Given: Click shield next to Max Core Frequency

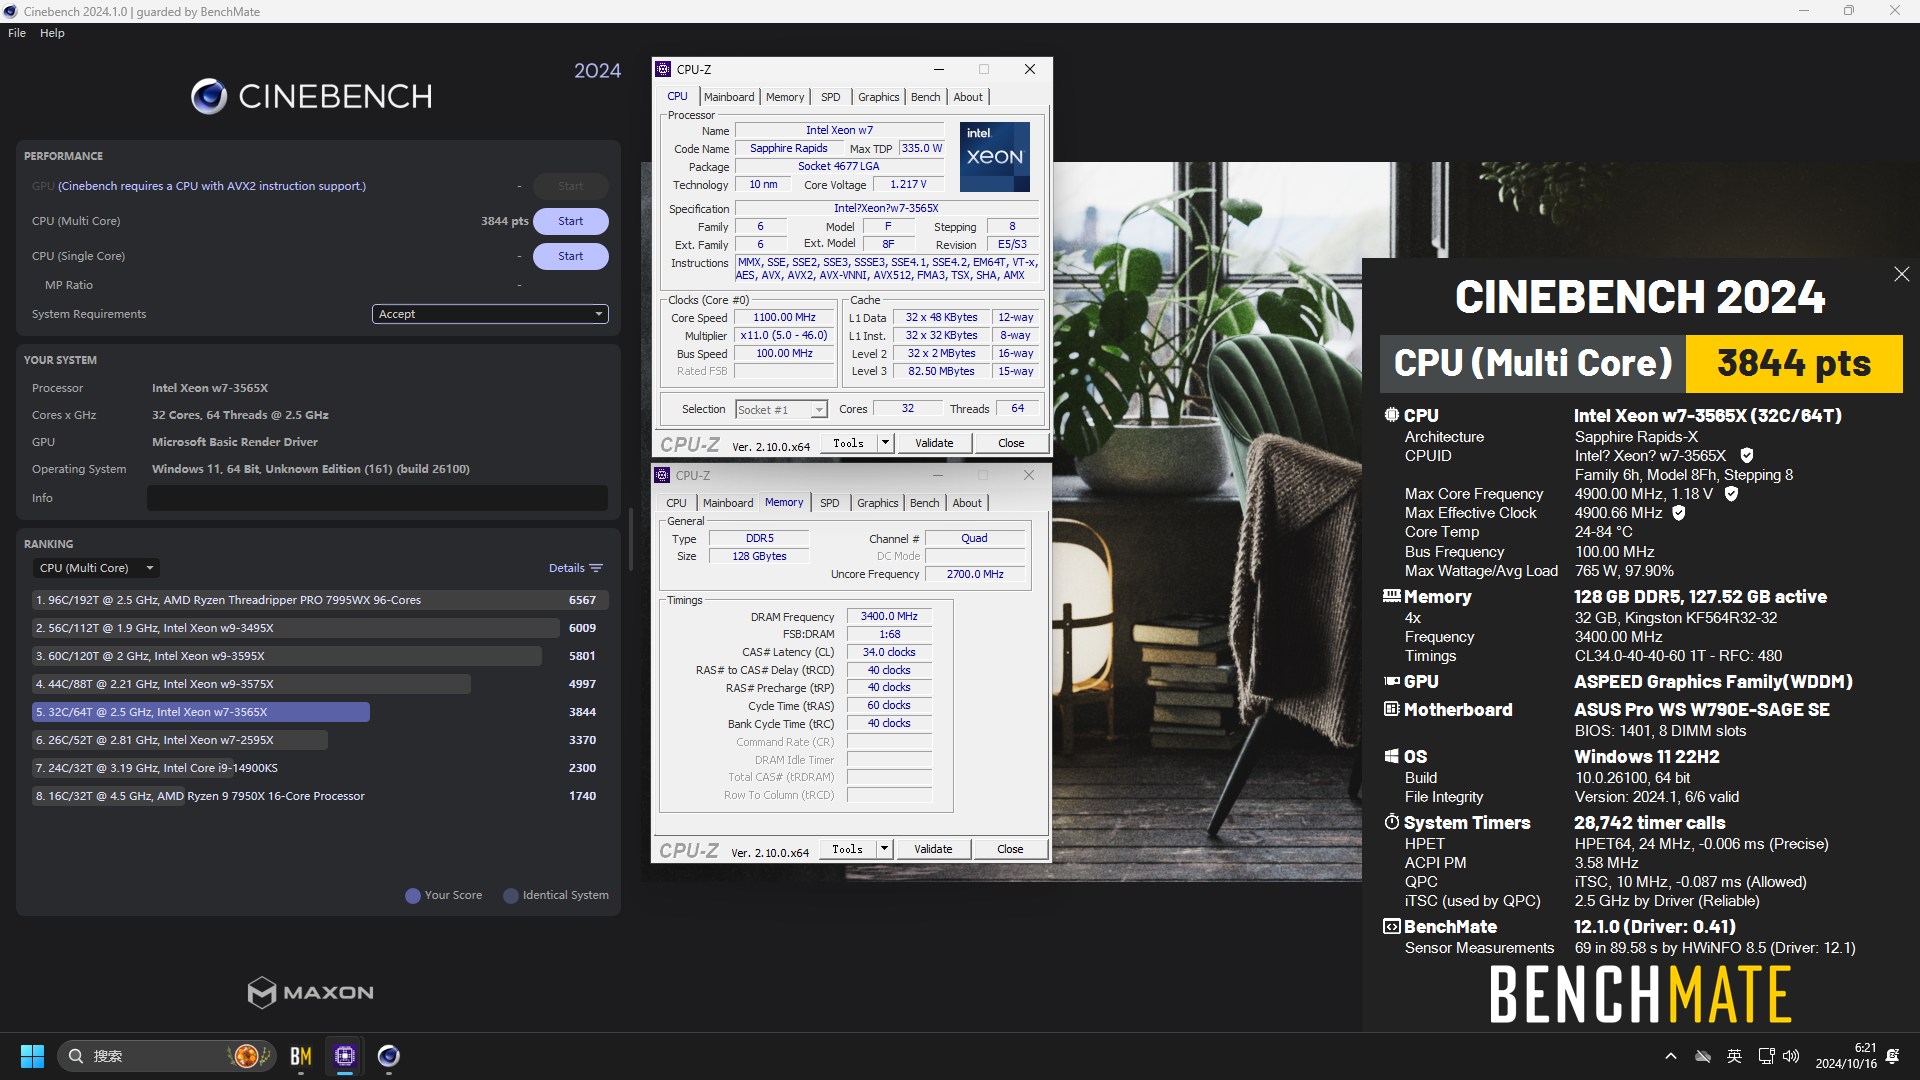Looking at the screenshot, I should coord(1731,494).
